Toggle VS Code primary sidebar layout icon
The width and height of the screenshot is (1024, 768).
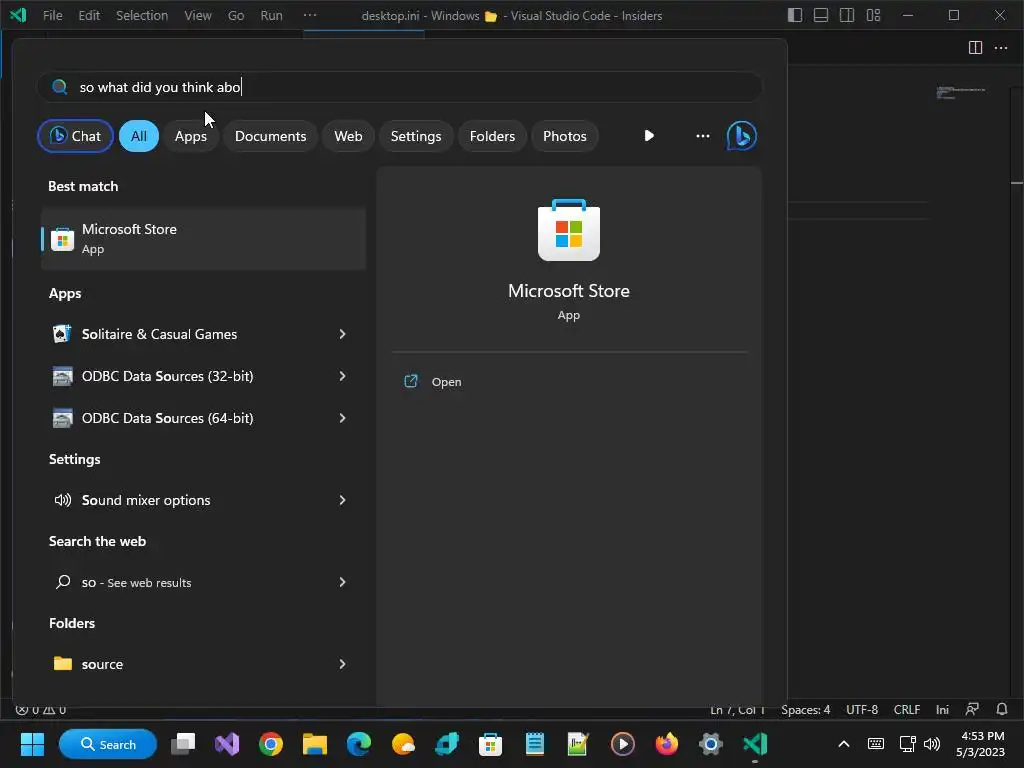[x=795, y=15]
